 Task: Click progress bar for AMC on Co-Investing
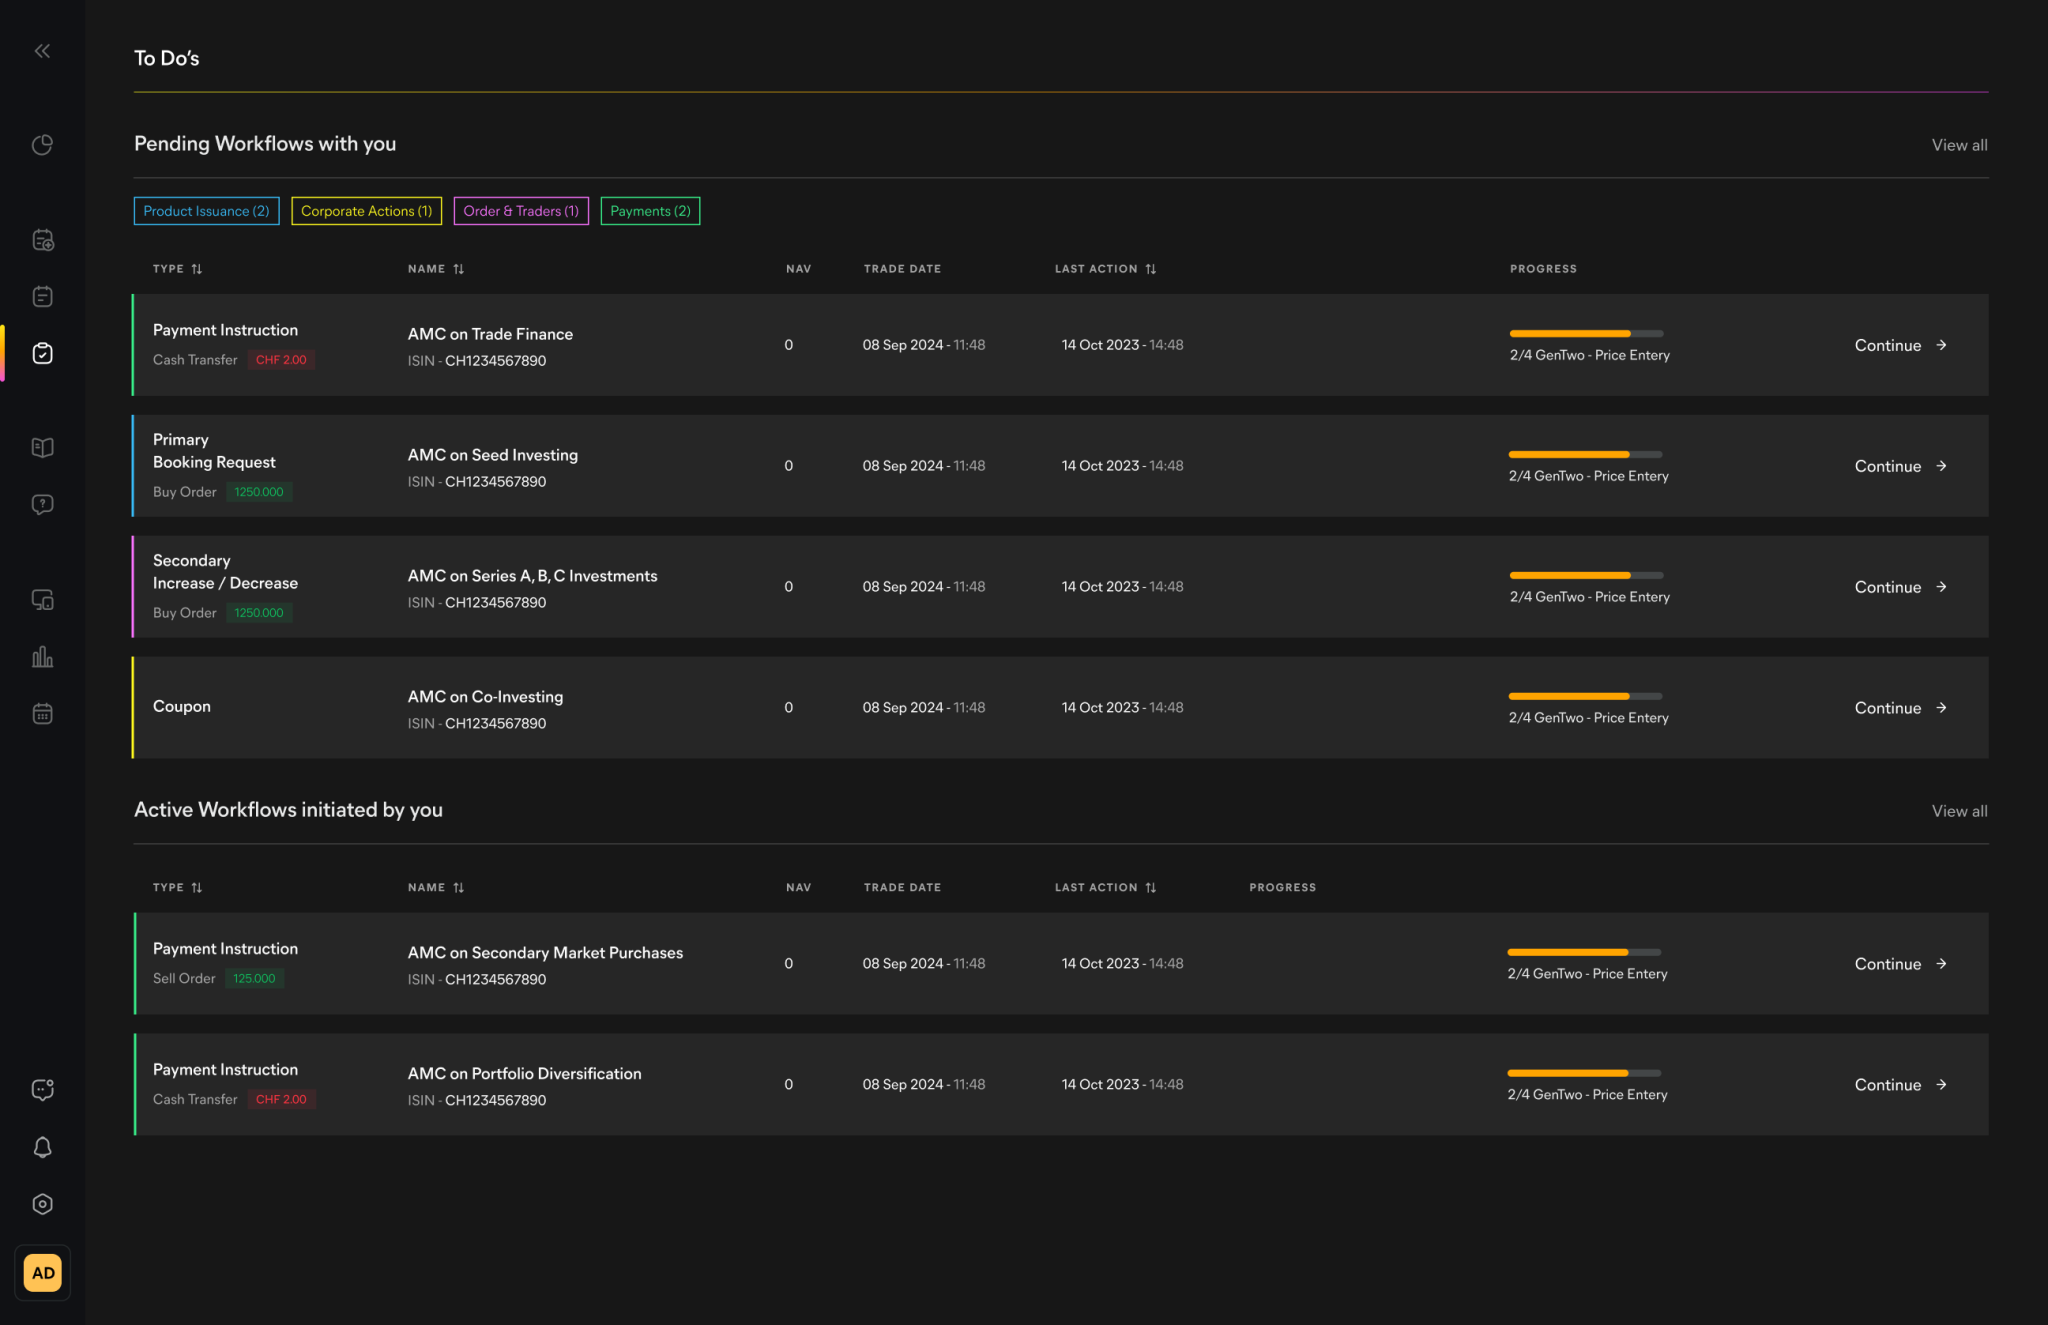(1585, 697)
